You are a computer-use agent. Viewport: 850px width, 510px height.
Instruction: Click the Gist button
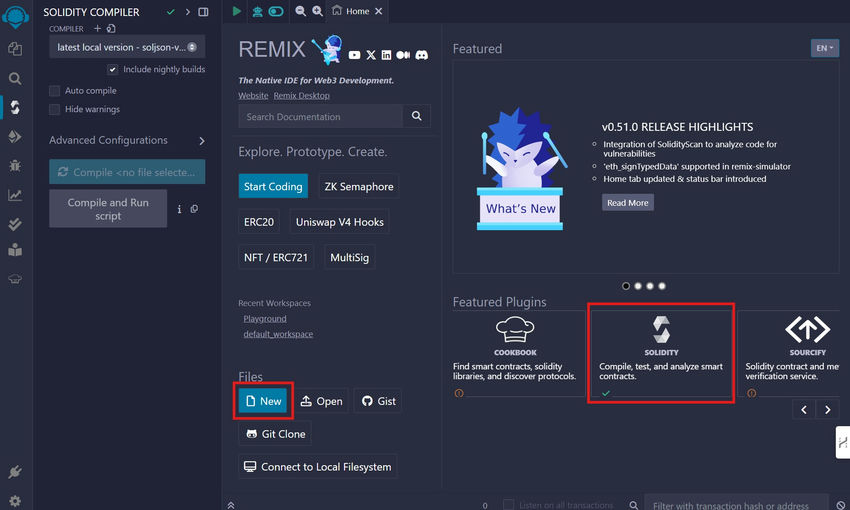click(x=378, y=401)
